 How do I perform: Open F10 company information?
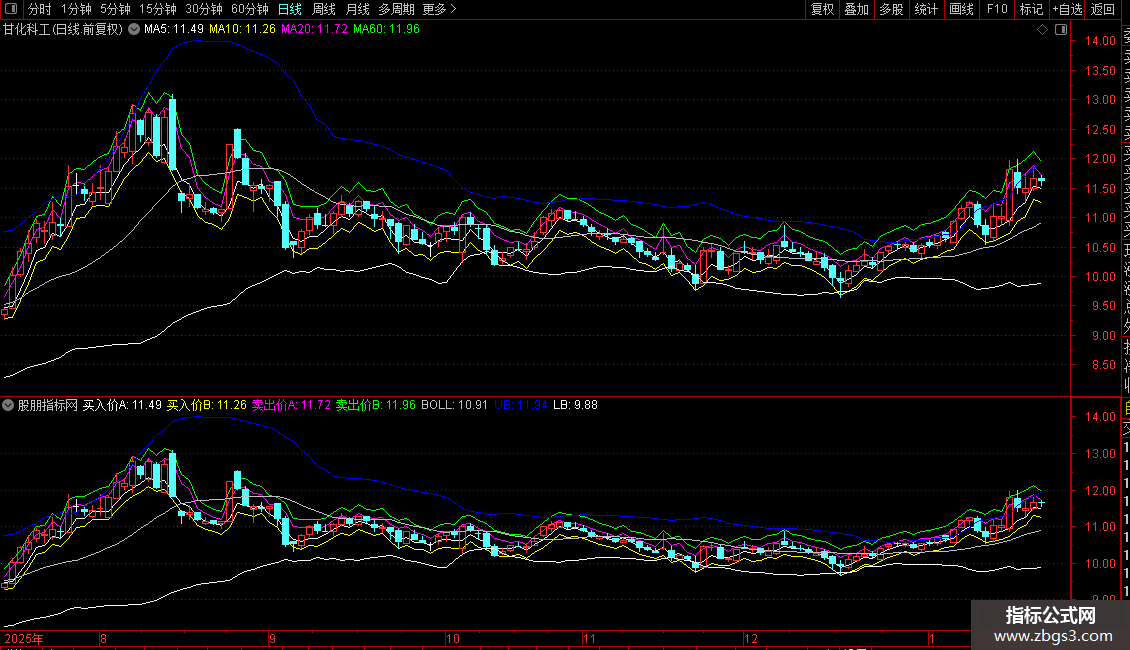coord(997,9)
